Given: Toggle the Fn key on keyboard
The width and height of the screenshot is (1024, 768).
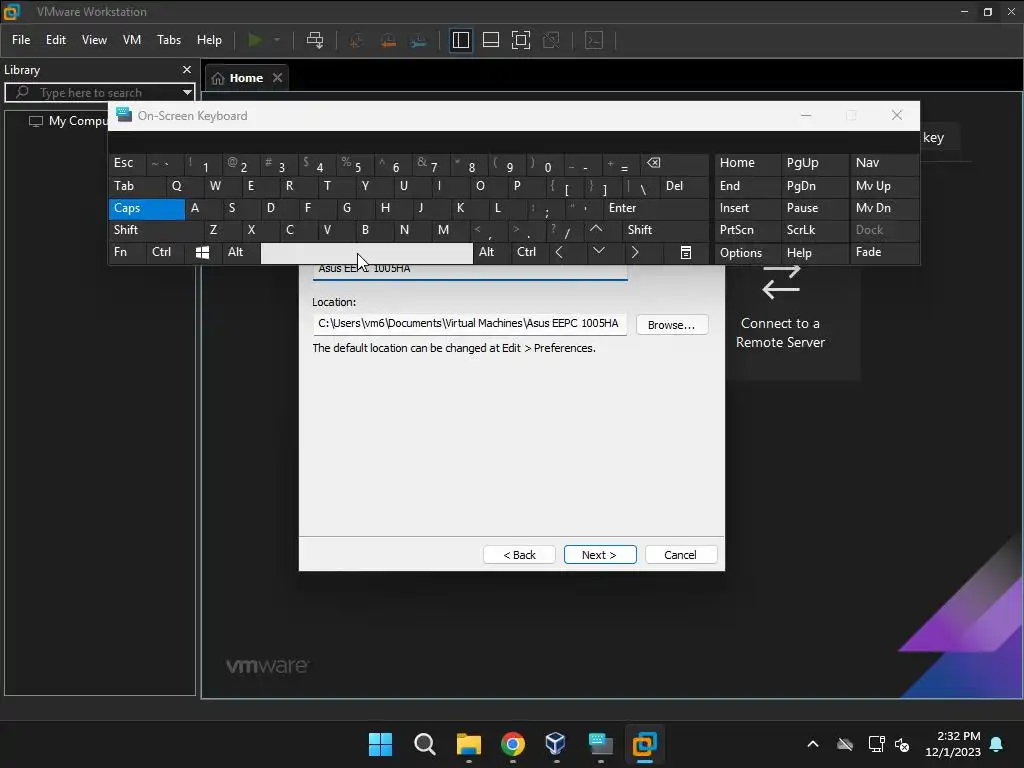Looking at the screenshot, I should pos(127,252).
